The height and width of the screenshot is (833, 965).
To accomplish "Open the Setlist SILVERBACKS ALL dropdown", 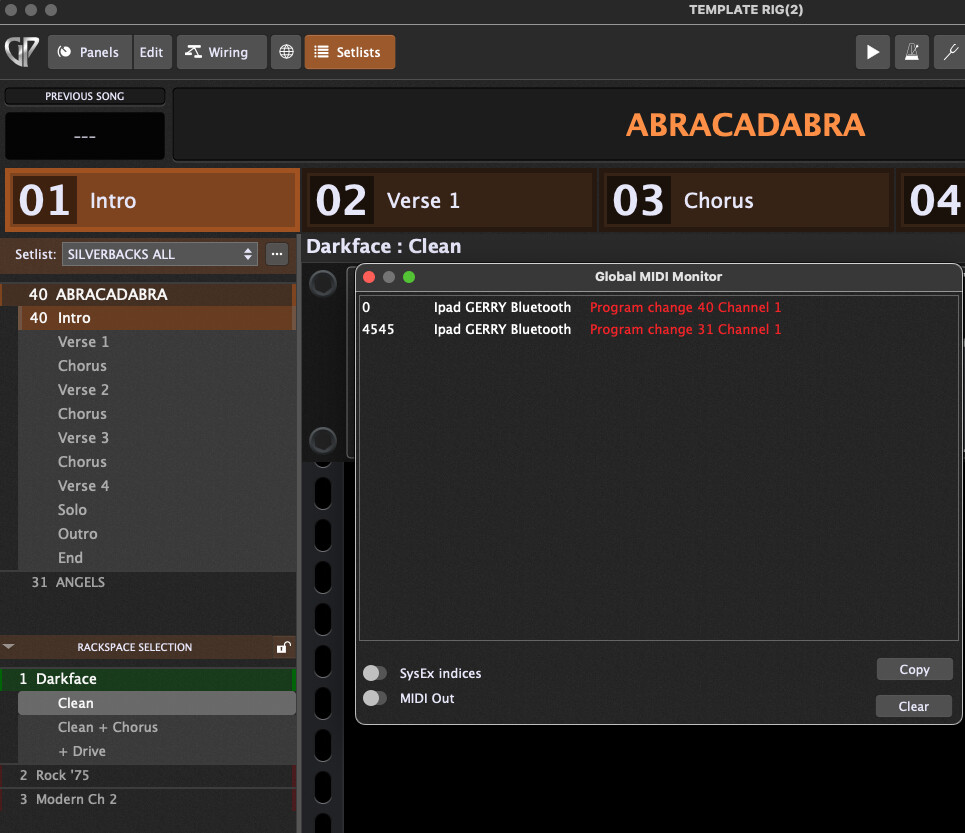I will pyautogui.click(x=160, y=254).
